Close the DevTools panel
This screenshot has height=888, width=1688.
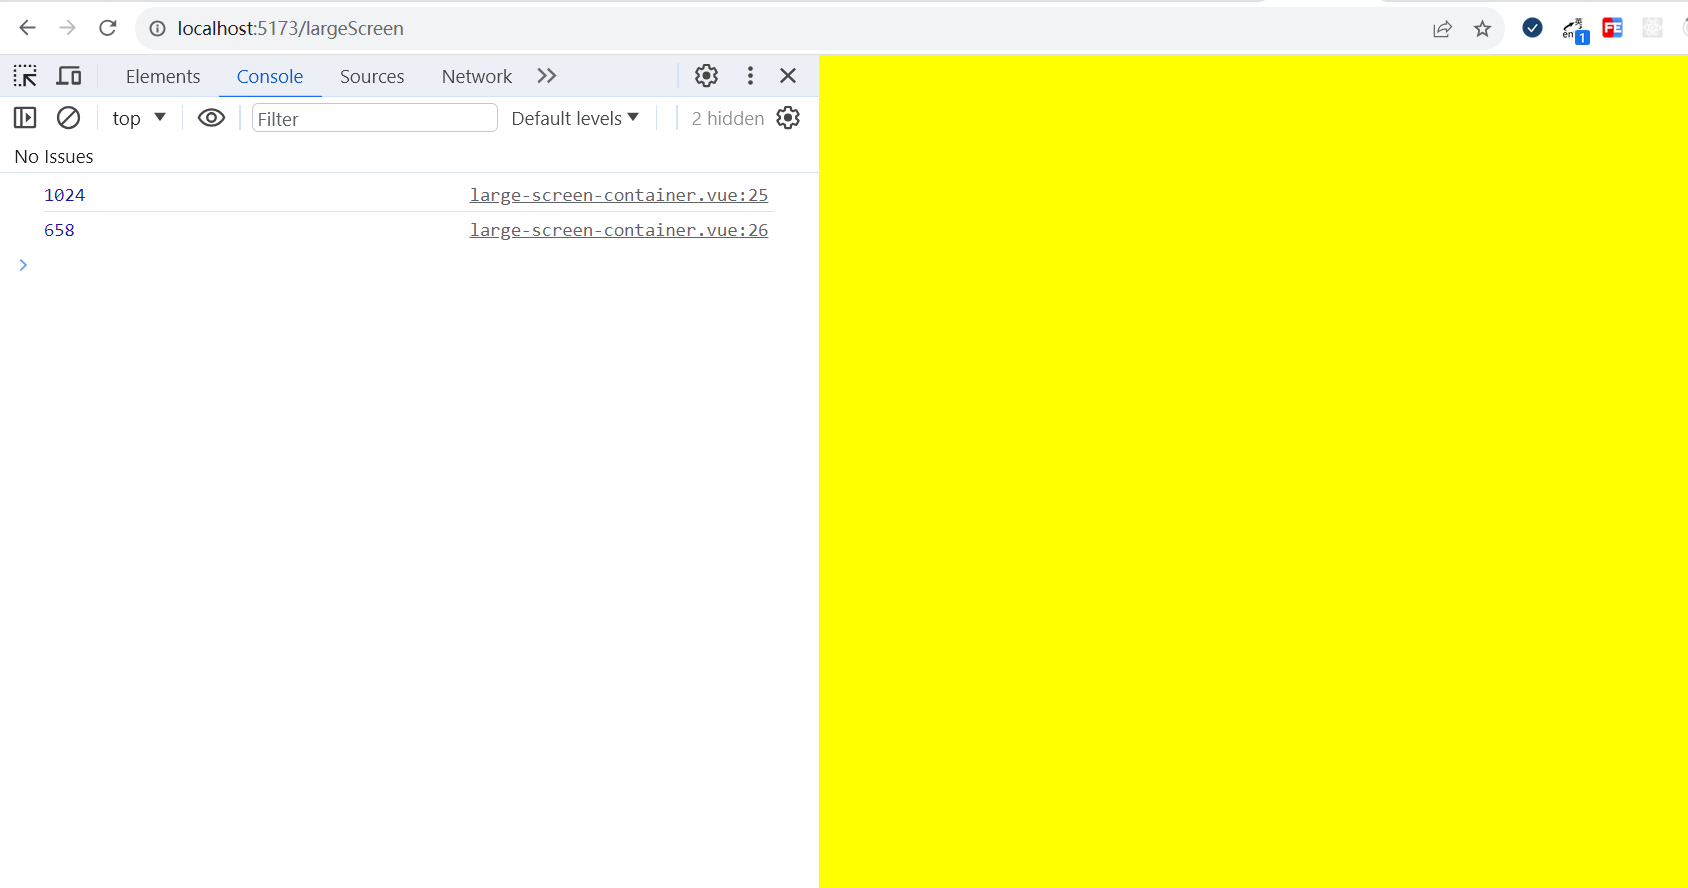[x=788, y=76]
